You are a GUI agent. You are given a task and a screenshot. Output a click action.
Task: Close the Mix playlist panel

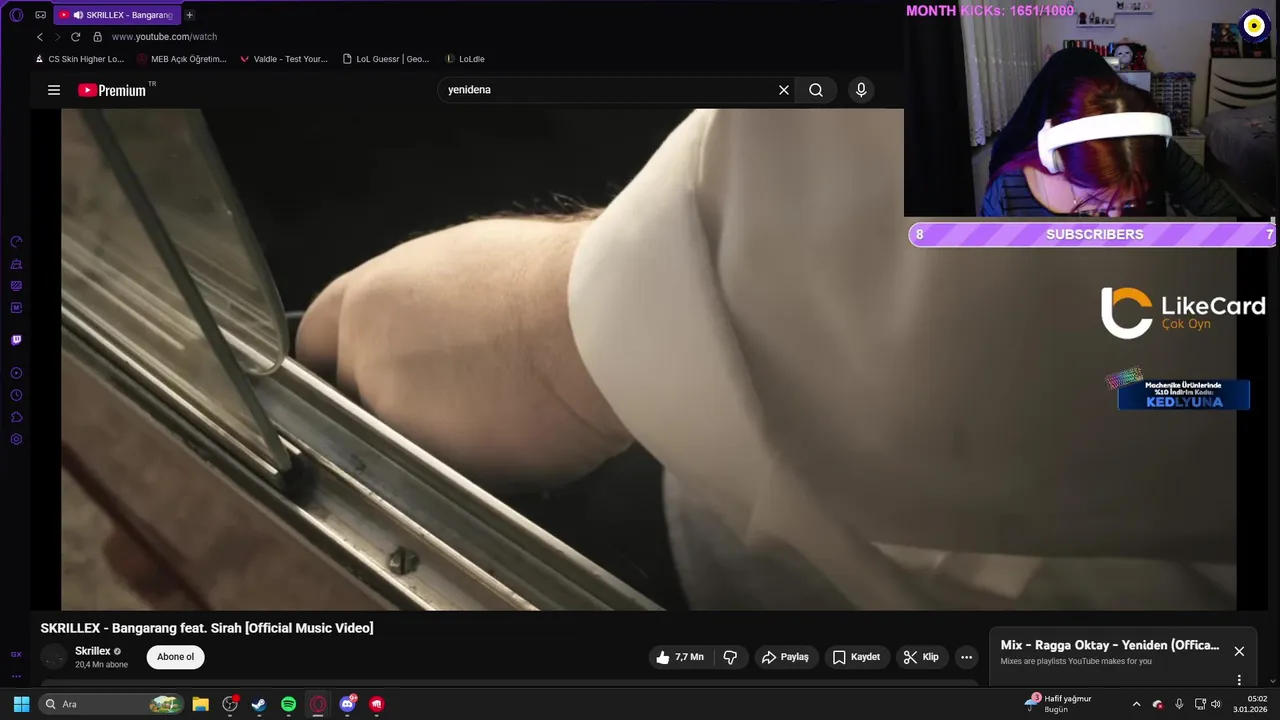point(1239,651)
